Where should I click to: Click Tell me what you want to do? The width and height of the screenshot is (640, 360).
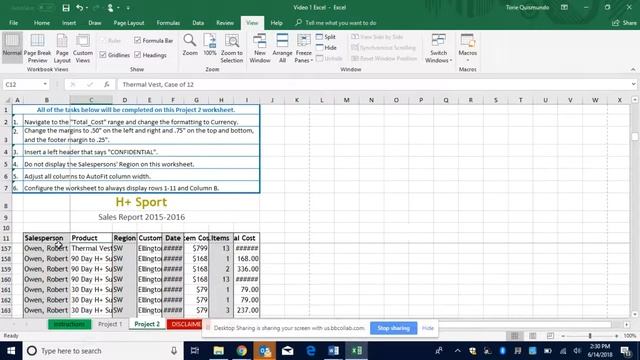340,23
